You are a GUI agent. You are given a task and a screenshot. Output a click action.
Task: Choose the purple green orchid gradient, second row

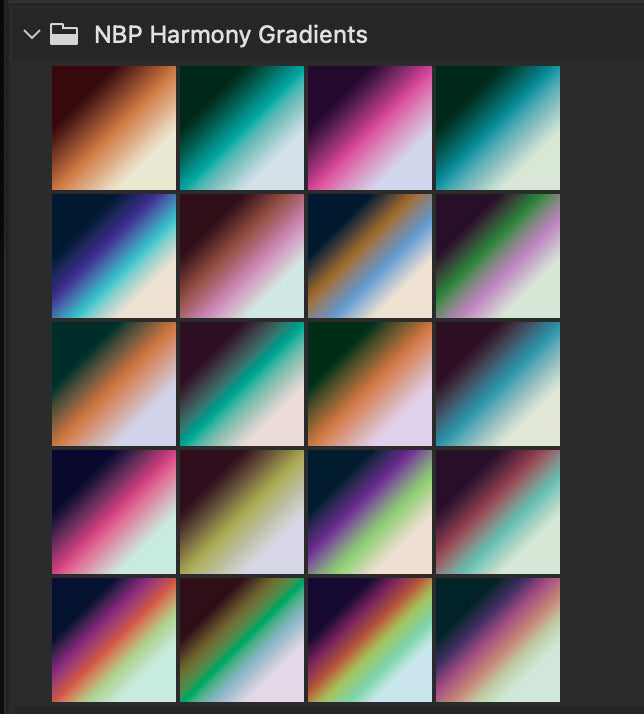tap(498, 256)
